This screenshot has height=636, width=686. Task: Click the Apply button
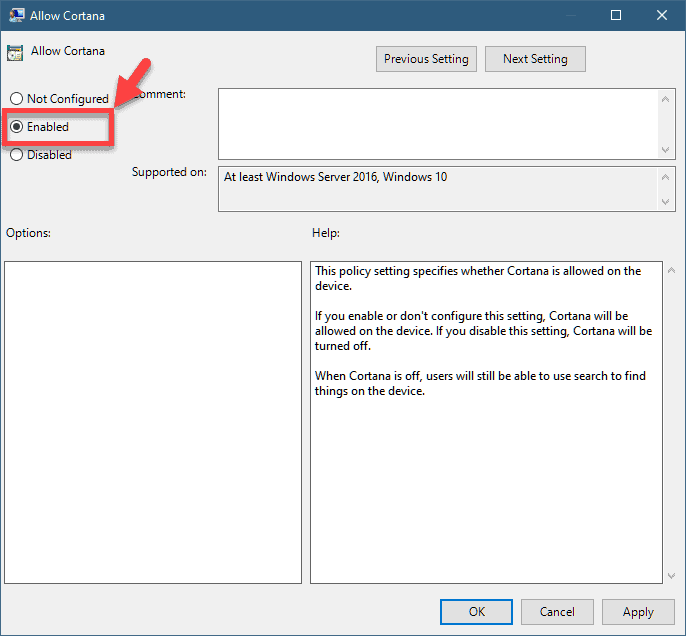tap(638, 612)
